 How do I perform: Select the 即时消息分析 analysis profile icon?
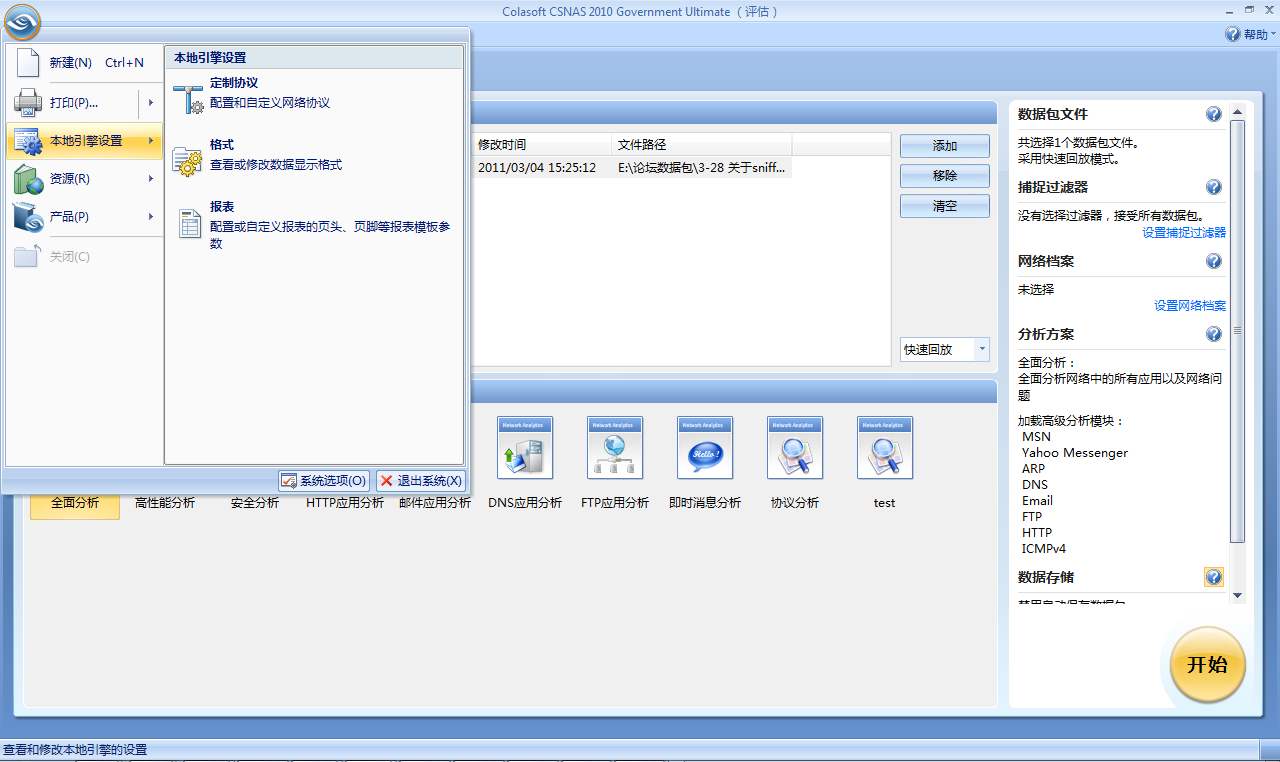(x=704, y=447)
